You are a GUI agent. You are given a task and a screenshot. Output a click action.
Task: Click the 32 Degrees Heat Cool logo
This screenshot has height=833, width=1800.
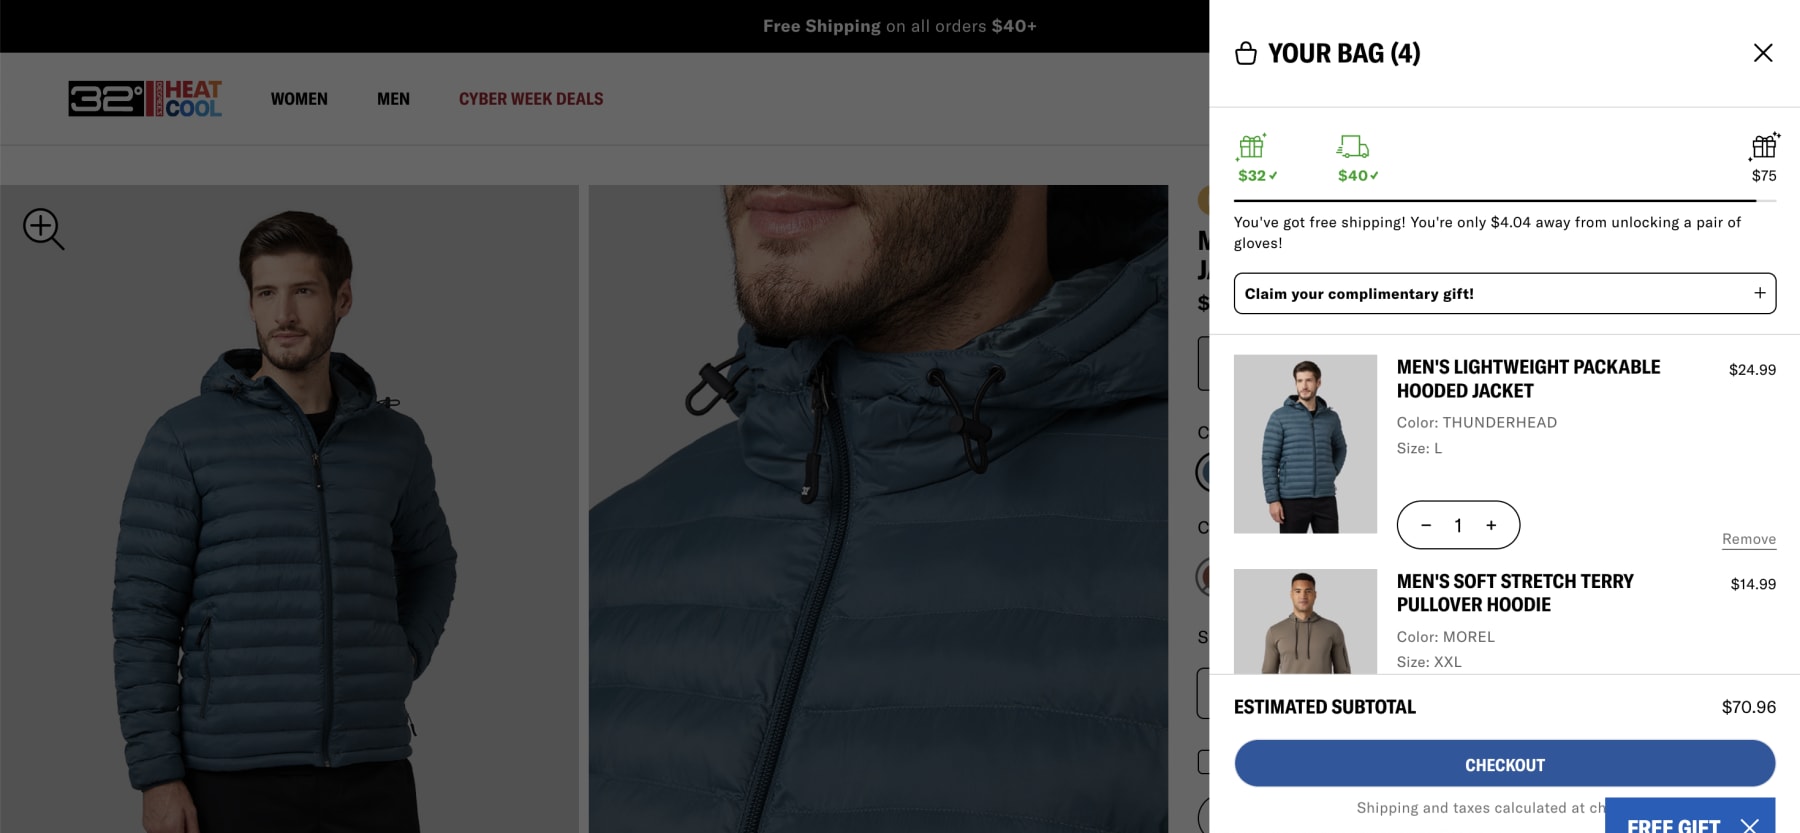click(x=146, y=99)
